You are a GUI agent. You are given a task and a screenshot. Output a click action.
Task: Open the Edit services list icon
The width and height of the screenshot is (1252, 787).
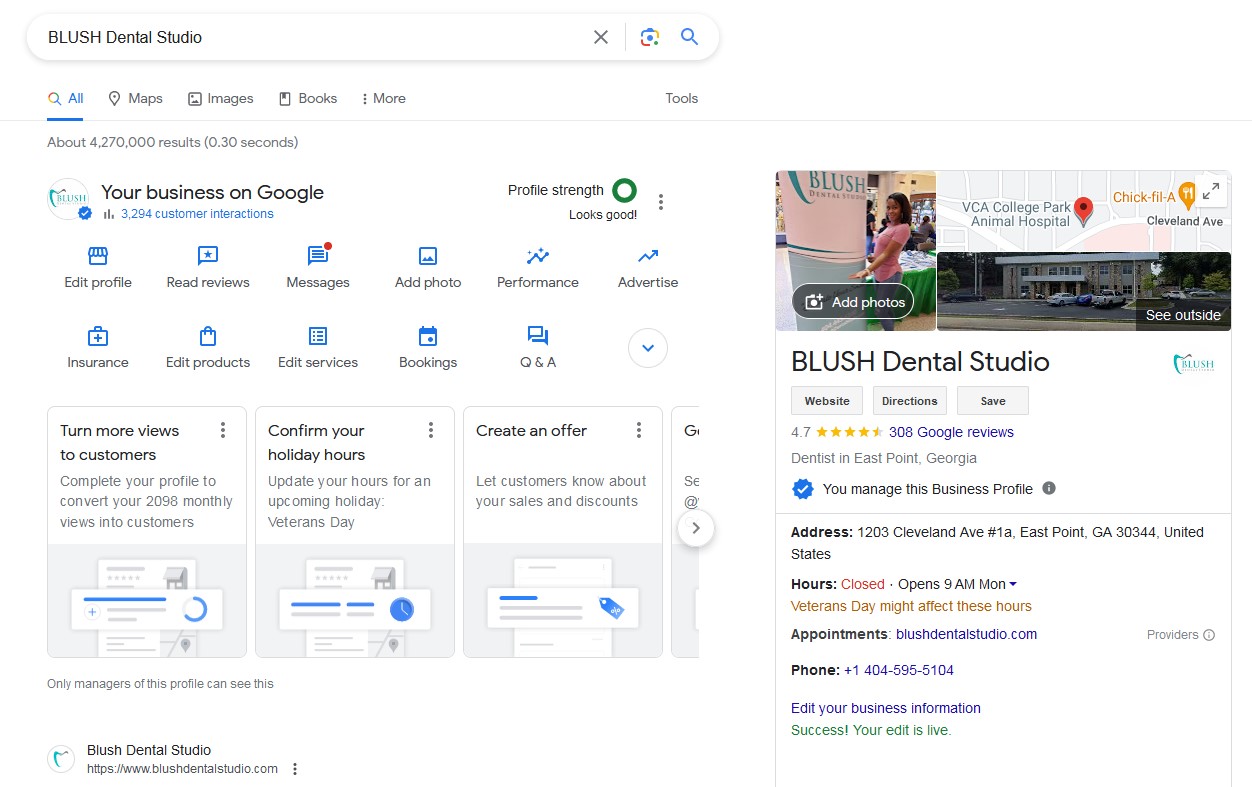[318, 336]
